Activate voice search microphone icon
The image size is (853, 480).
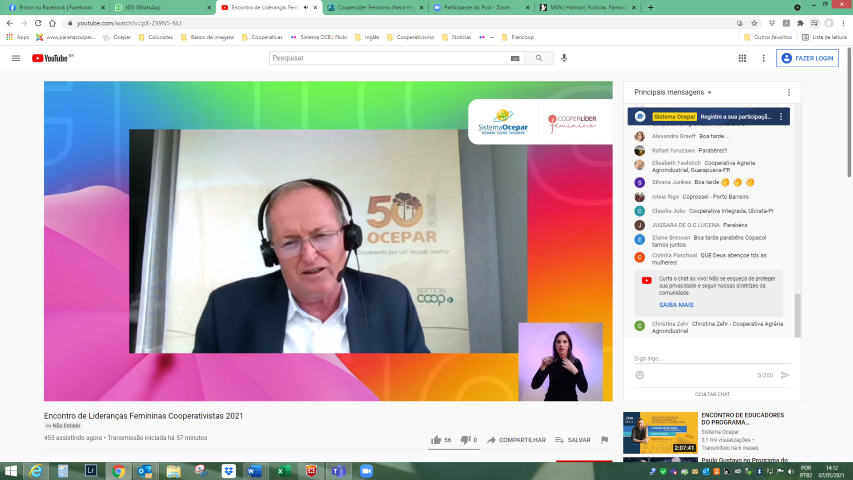point(564,58)
